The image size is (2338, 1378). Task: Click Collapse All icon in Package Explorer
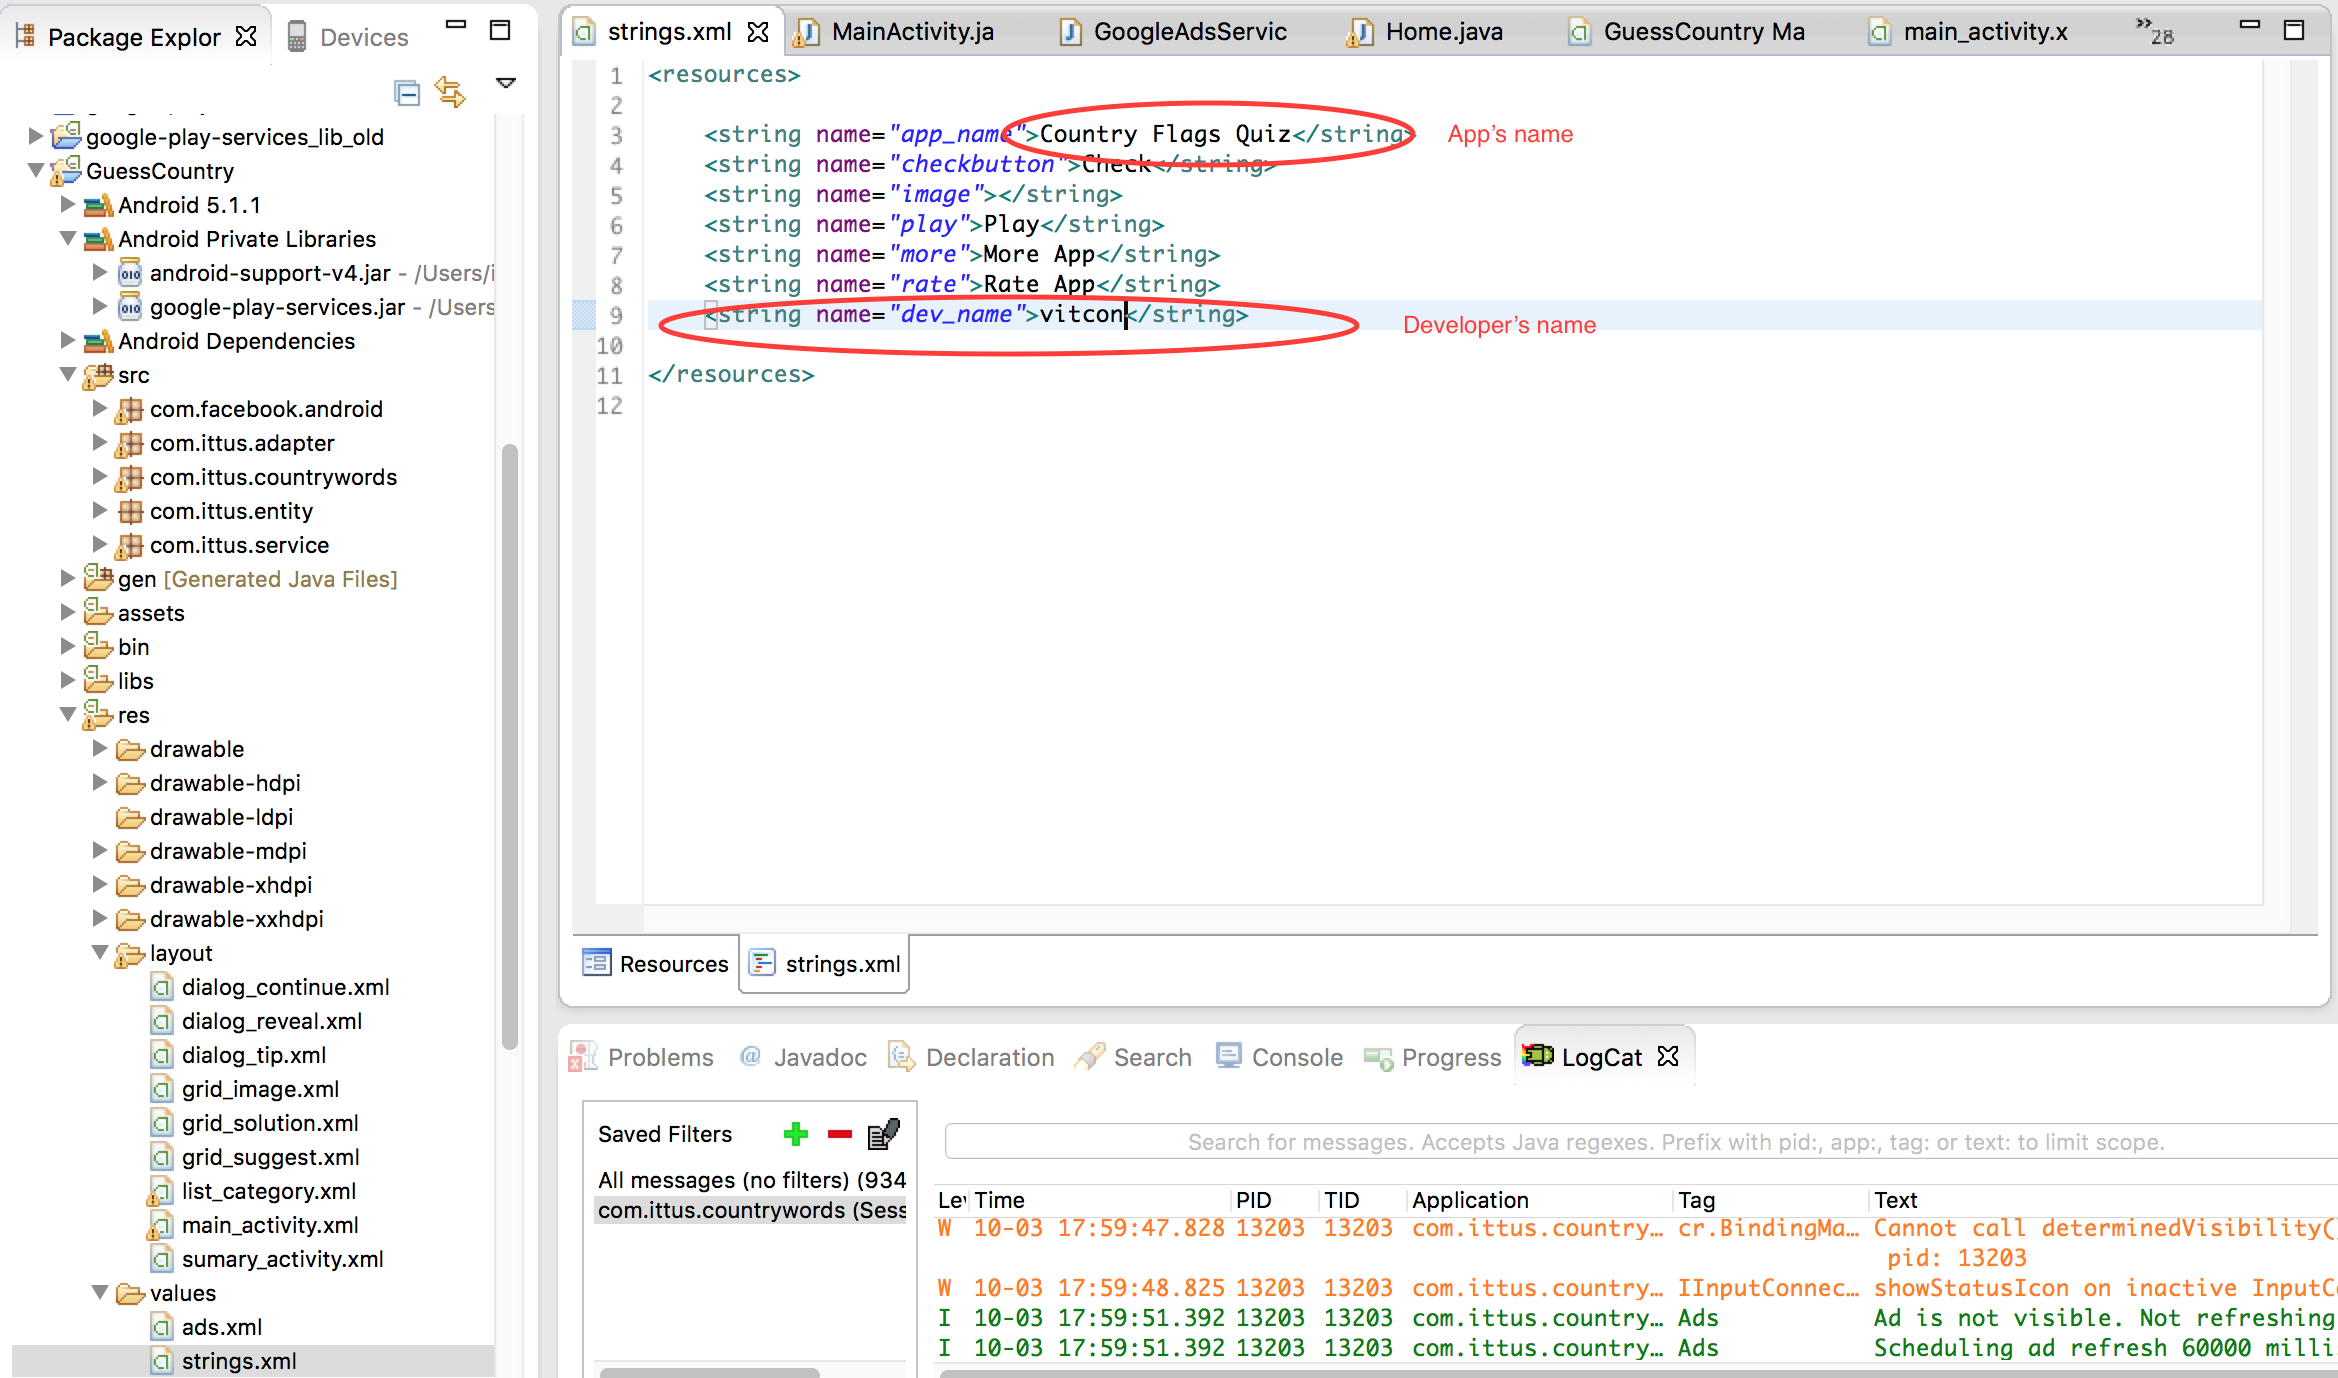tap(407, 93)
